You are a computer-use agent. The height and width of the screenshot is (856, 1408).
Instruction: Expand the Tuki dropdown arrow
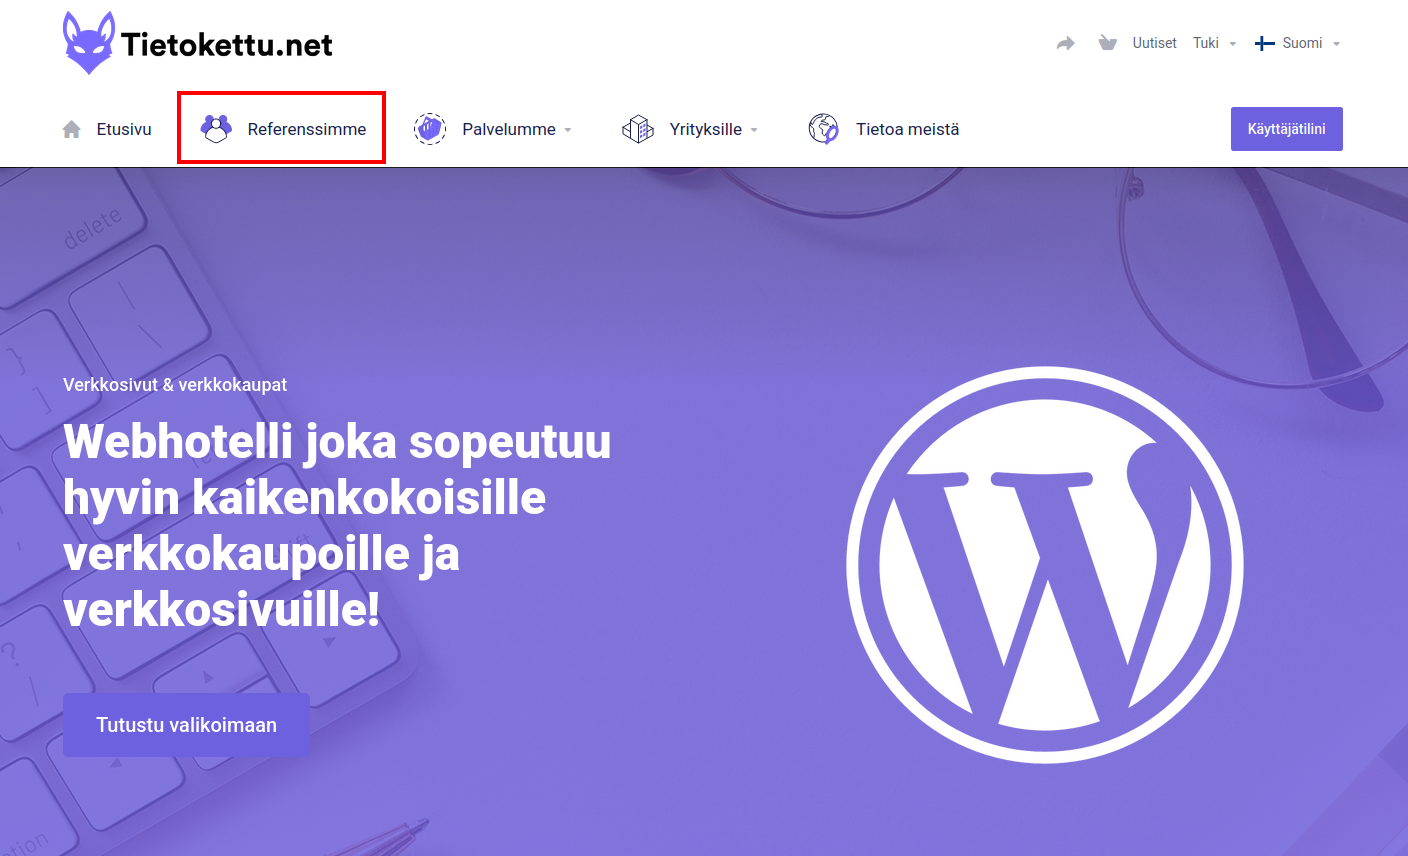1232,44
